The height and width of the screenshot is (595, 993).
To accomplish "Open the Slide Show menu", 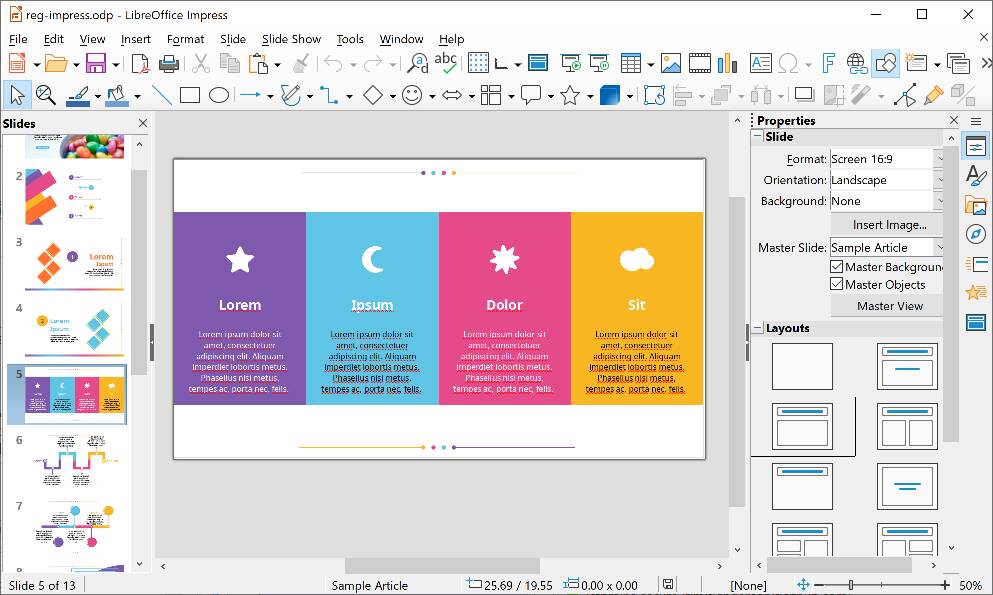I will [x=291, y=39].
